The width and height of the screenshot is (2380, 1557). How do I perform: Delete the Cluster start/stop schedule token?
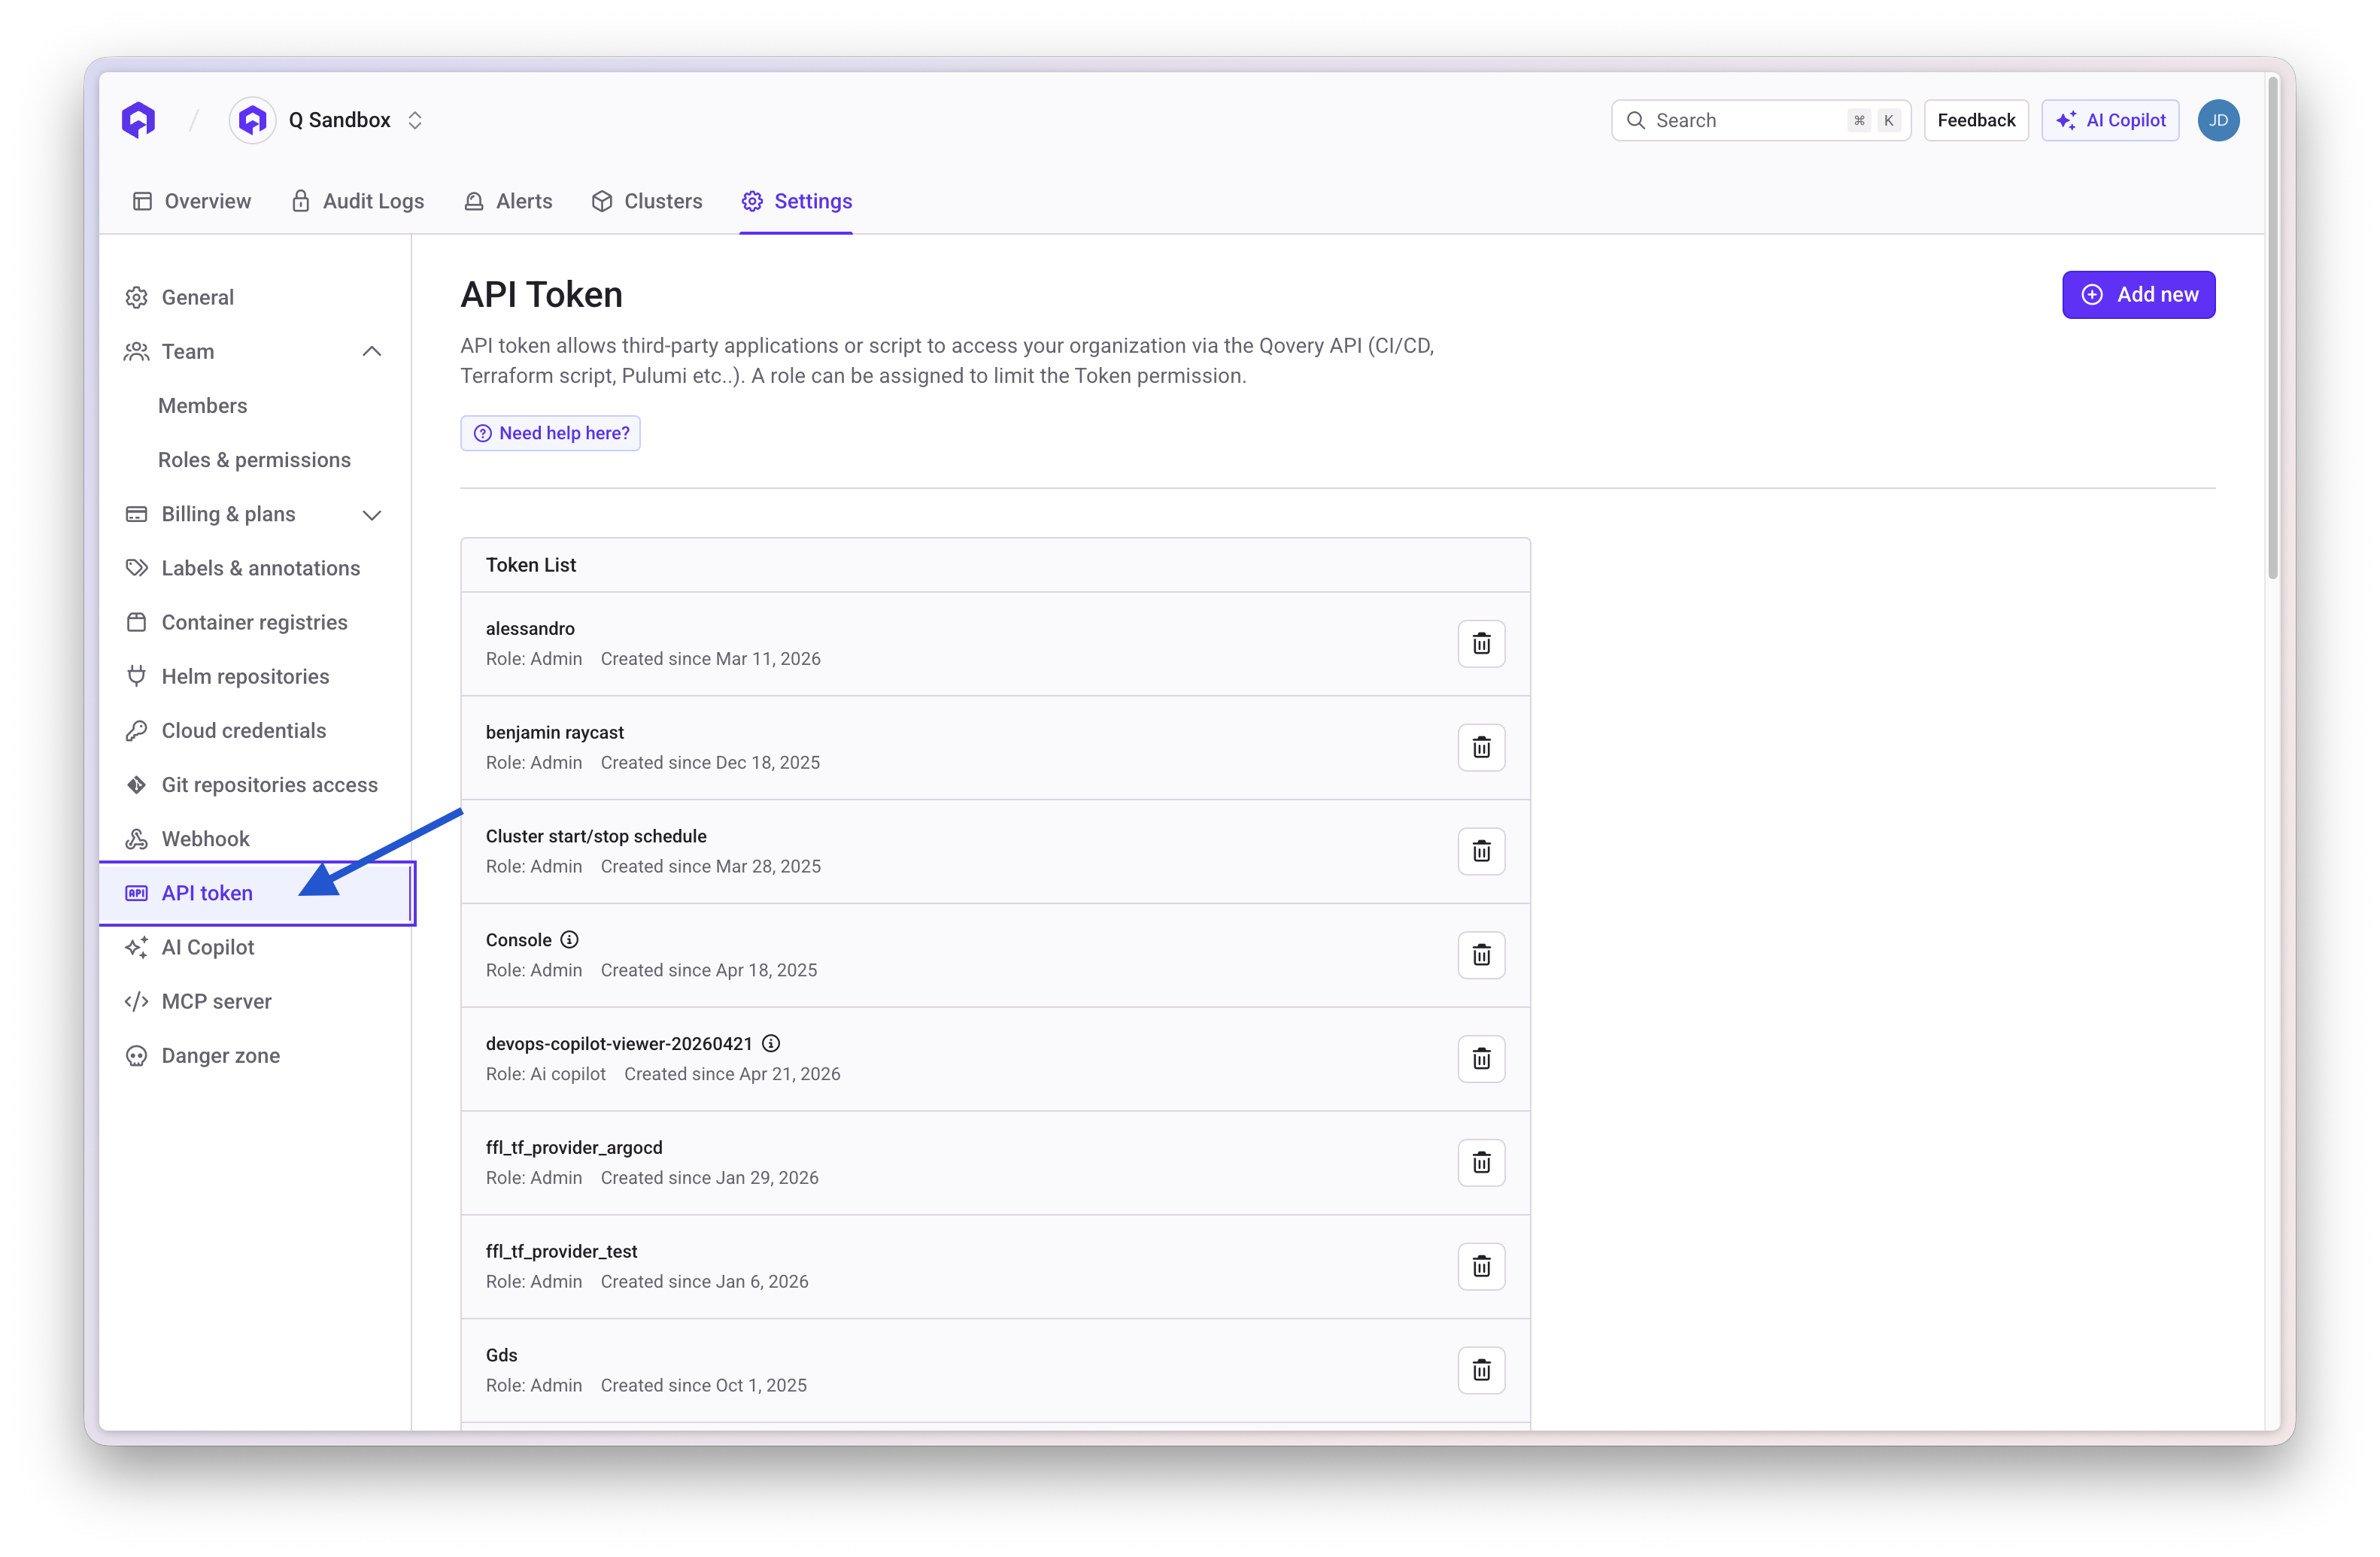[1481, 851]
